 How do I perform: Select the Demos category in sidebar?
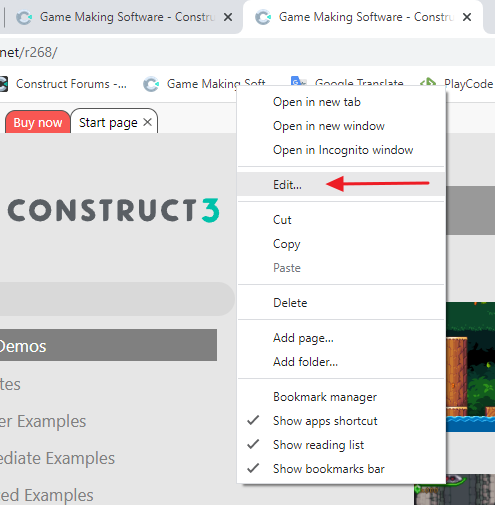click(x=108, y=345)
